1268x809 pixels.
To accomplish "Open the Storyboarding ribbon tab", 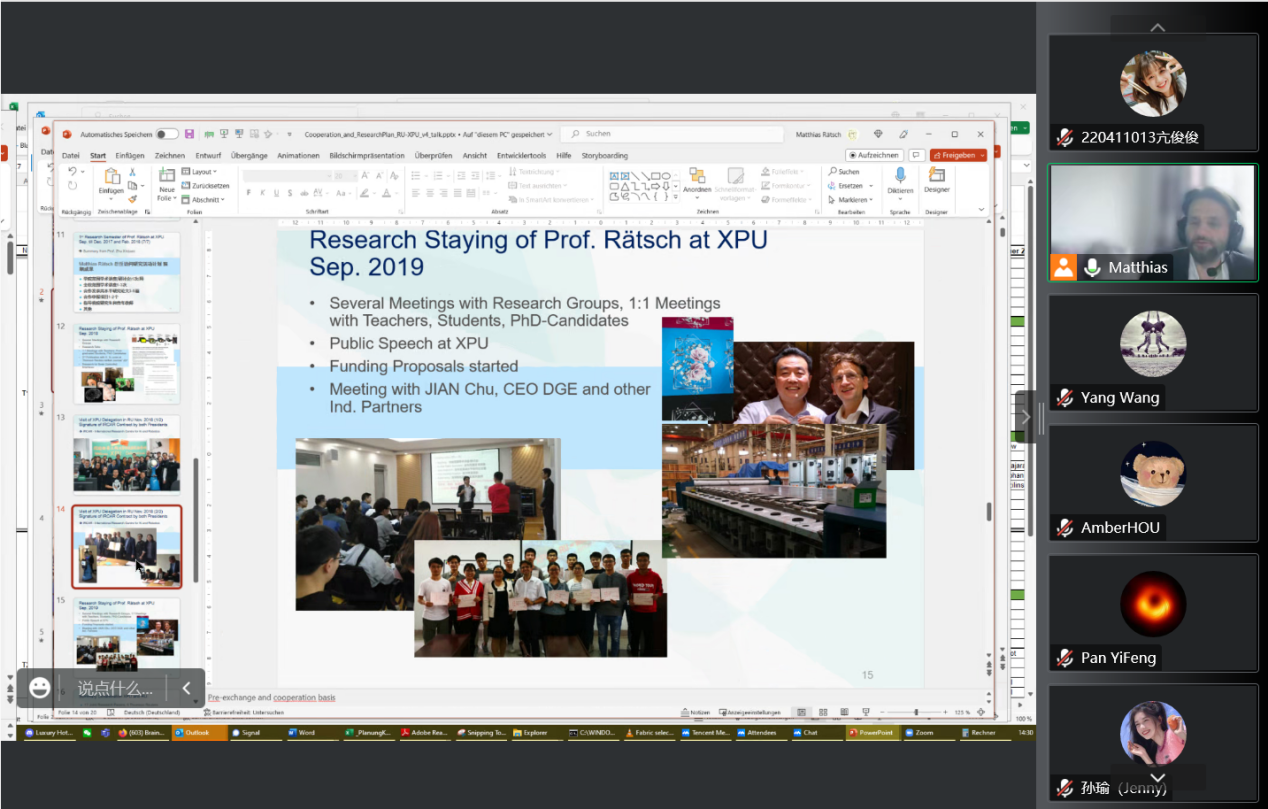I will pyautogui.click(x=605, y=156).
